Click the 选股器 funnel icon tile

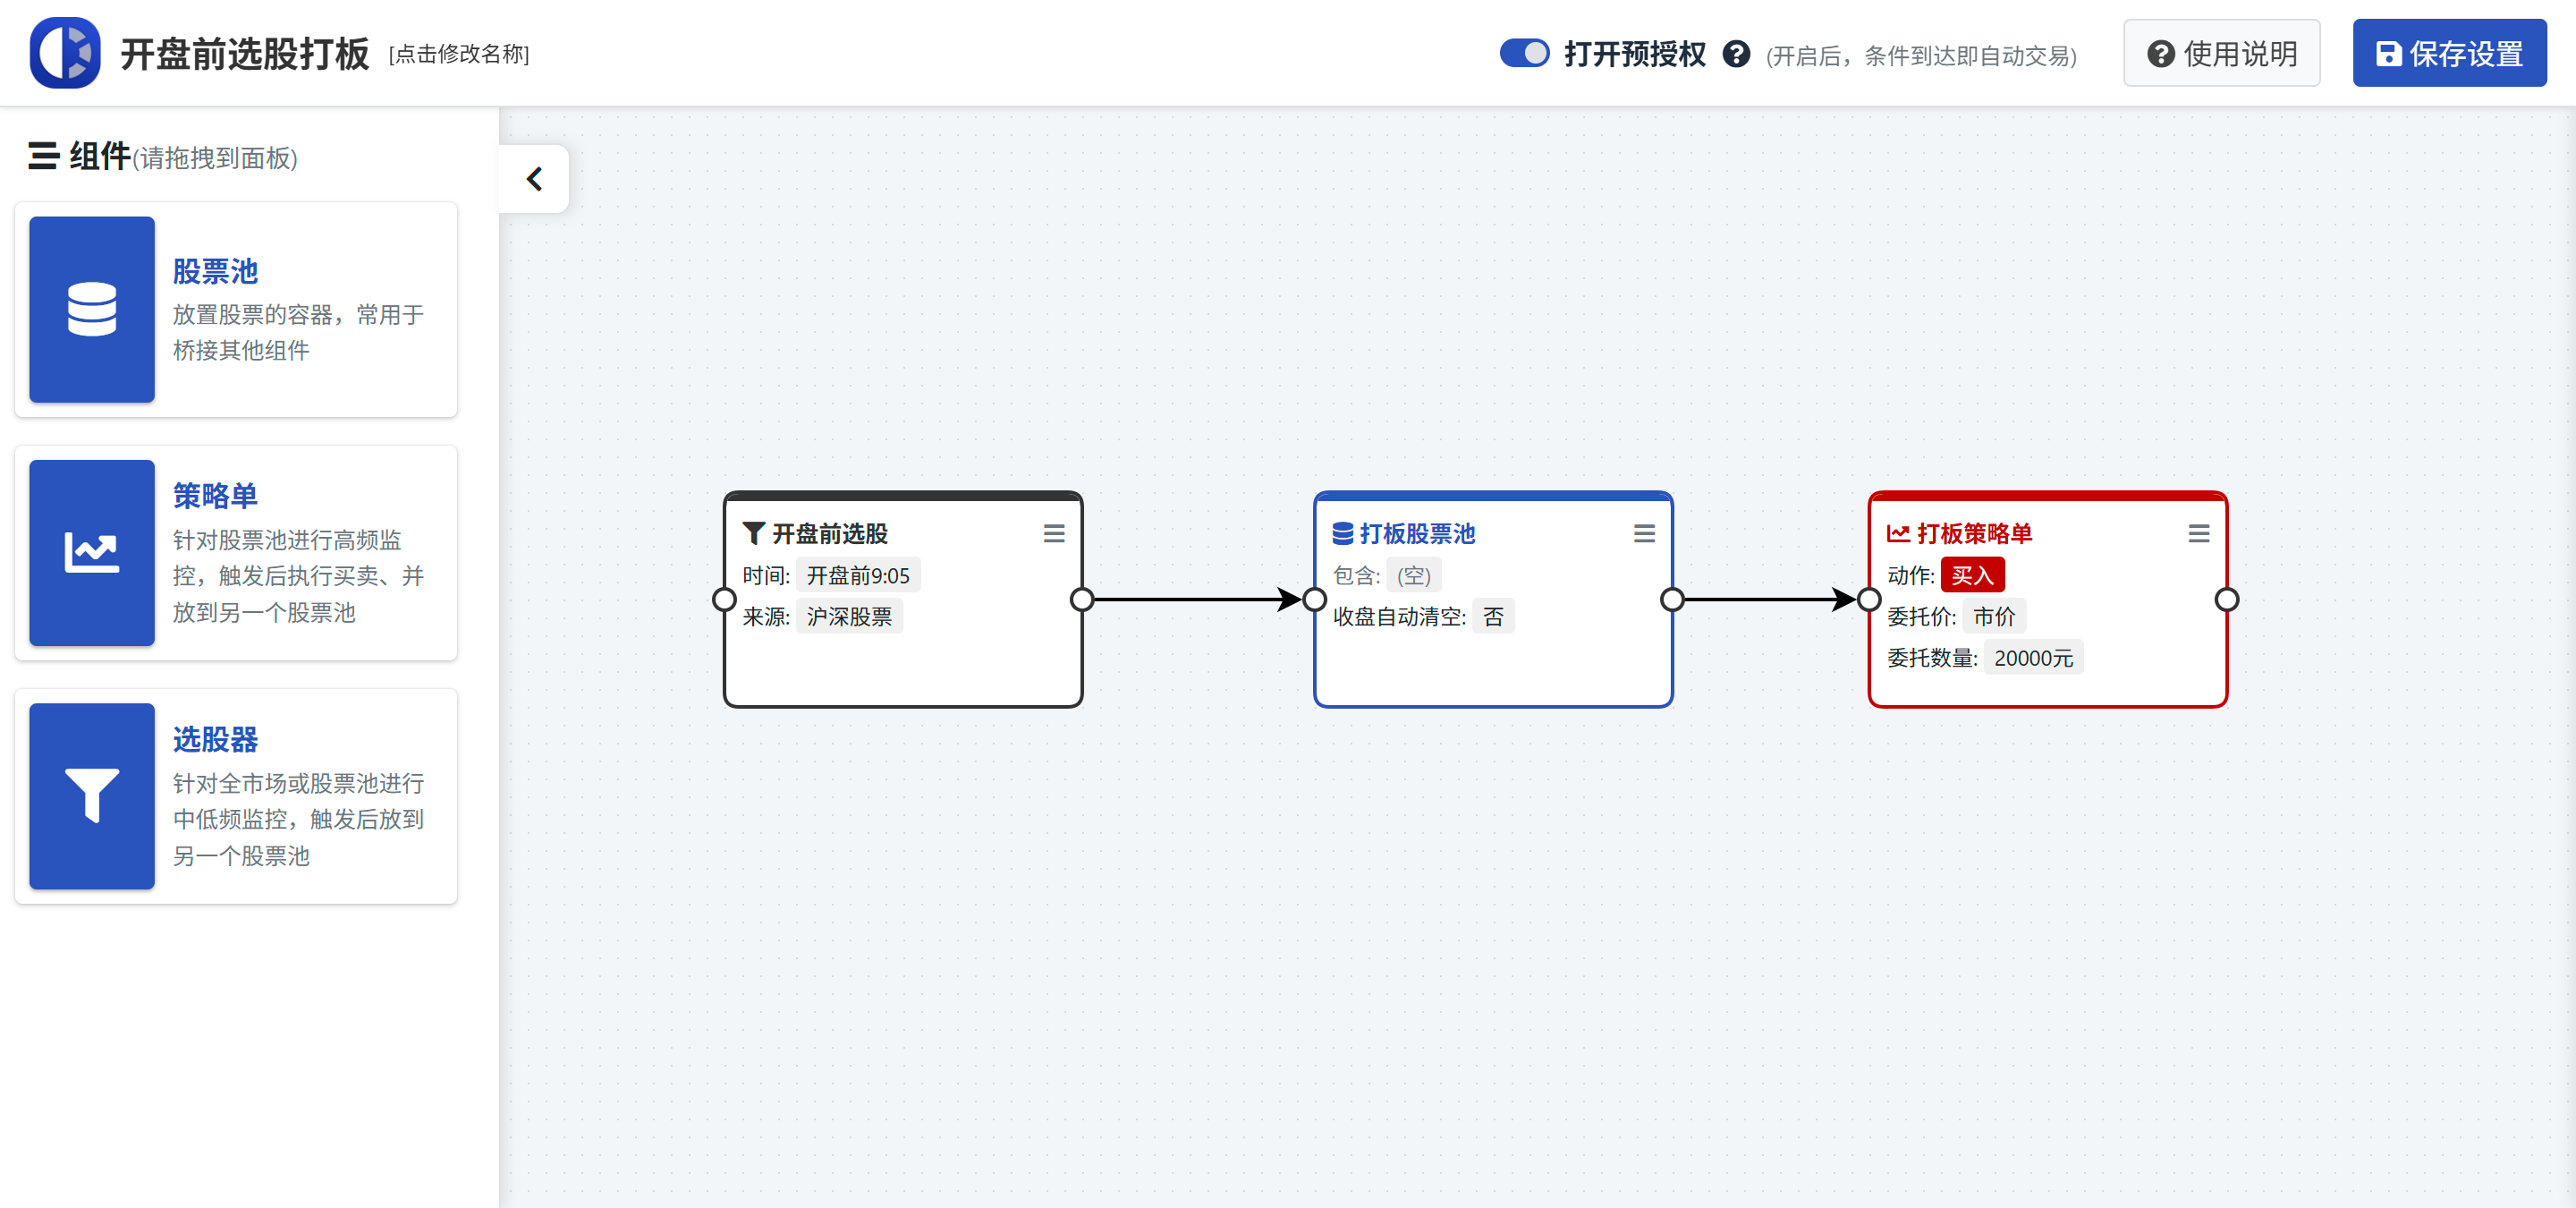pyautogui.click(x=92, y=795)
